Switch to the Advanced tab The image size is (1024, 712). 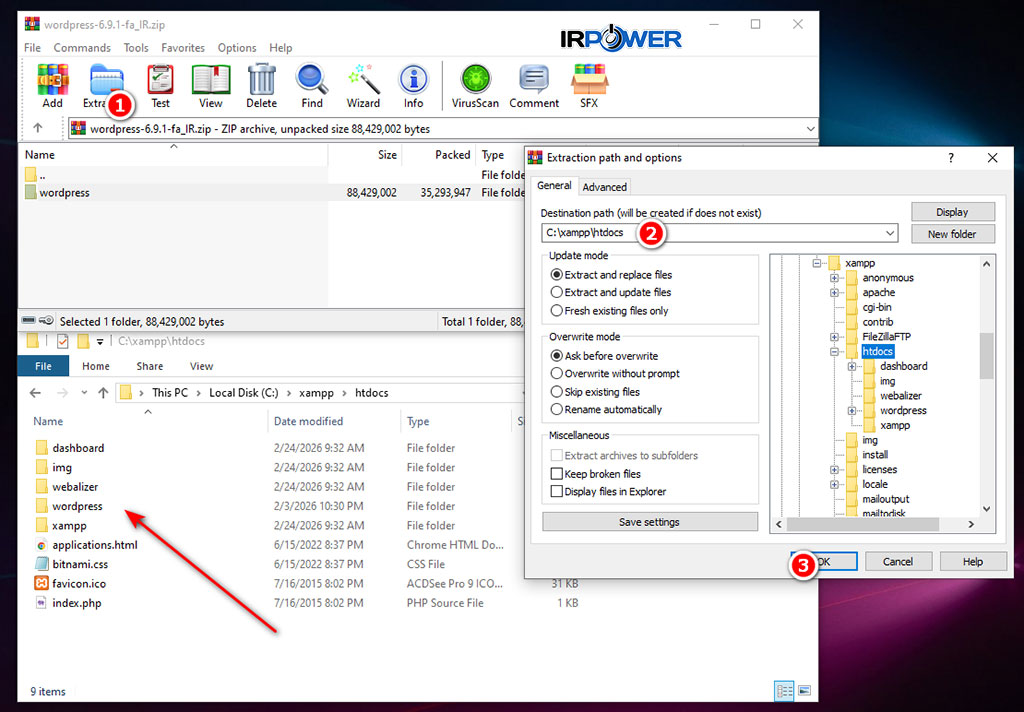pos(604,187)
